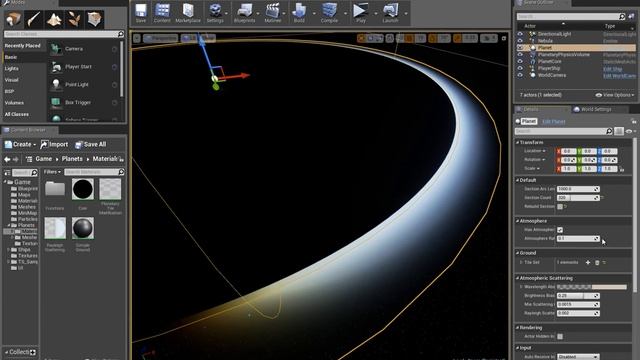The width and height of the screenshot is (640, 360).
Task: Select the Visual category
Action: coord(11,80)
